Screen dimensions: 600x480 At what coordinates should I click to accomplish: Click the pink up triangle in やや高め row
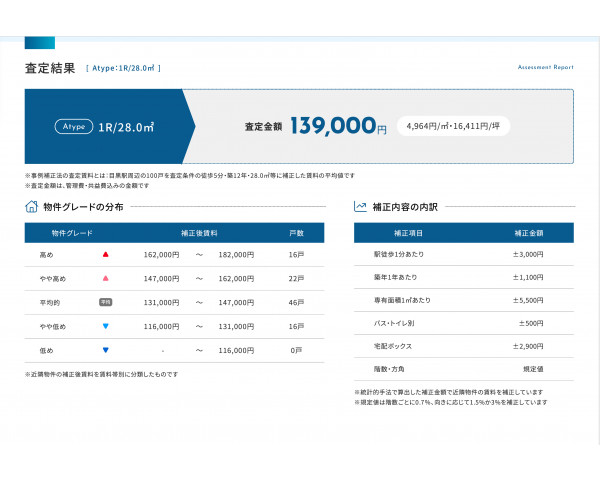tap(106, 278)
